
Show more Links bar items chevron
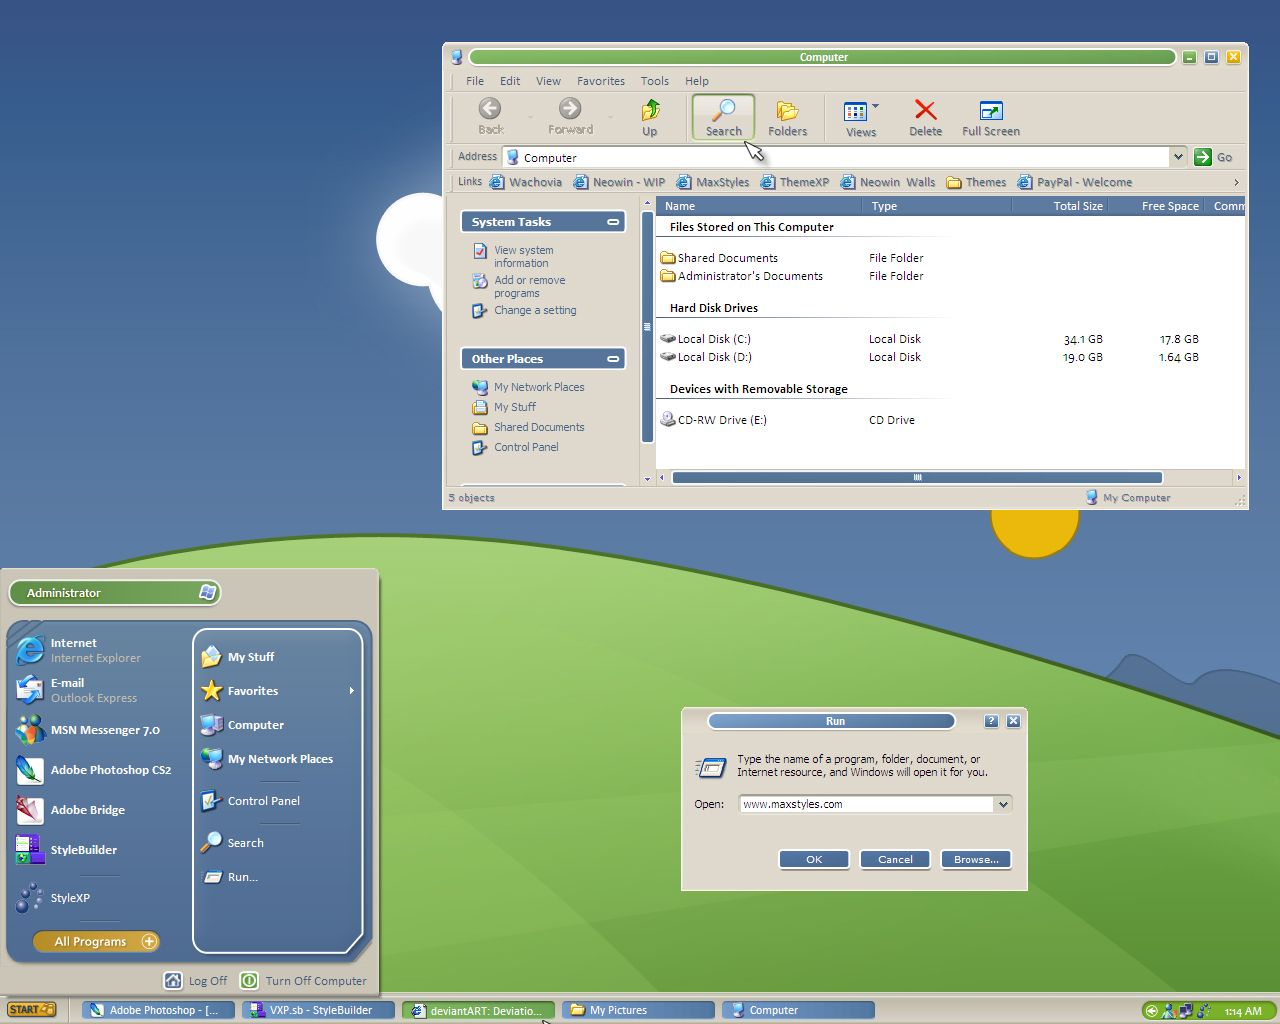coord(1236,182)
